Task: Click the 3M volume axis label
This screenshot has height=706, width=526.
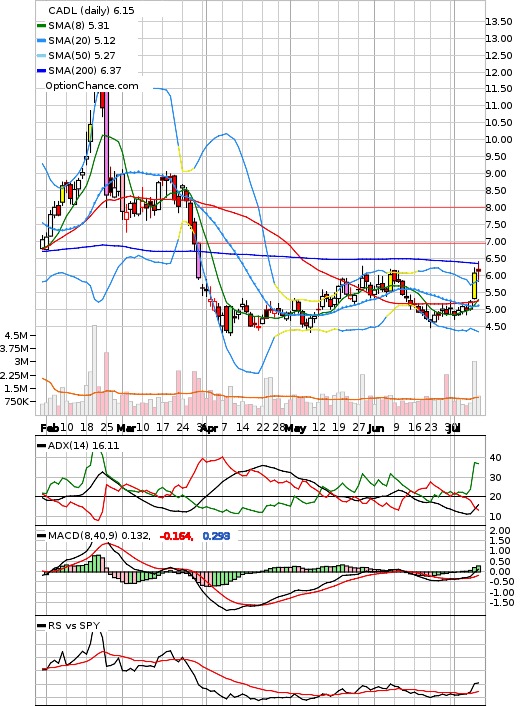Action: click(x=21, y=362)
